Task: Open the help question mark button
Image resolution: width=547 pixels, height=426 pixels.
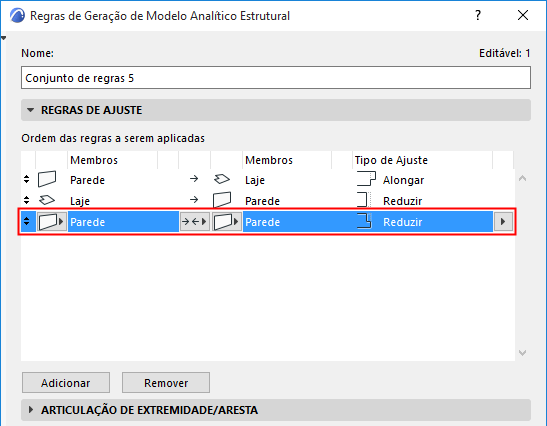Action: pos(478,15)
